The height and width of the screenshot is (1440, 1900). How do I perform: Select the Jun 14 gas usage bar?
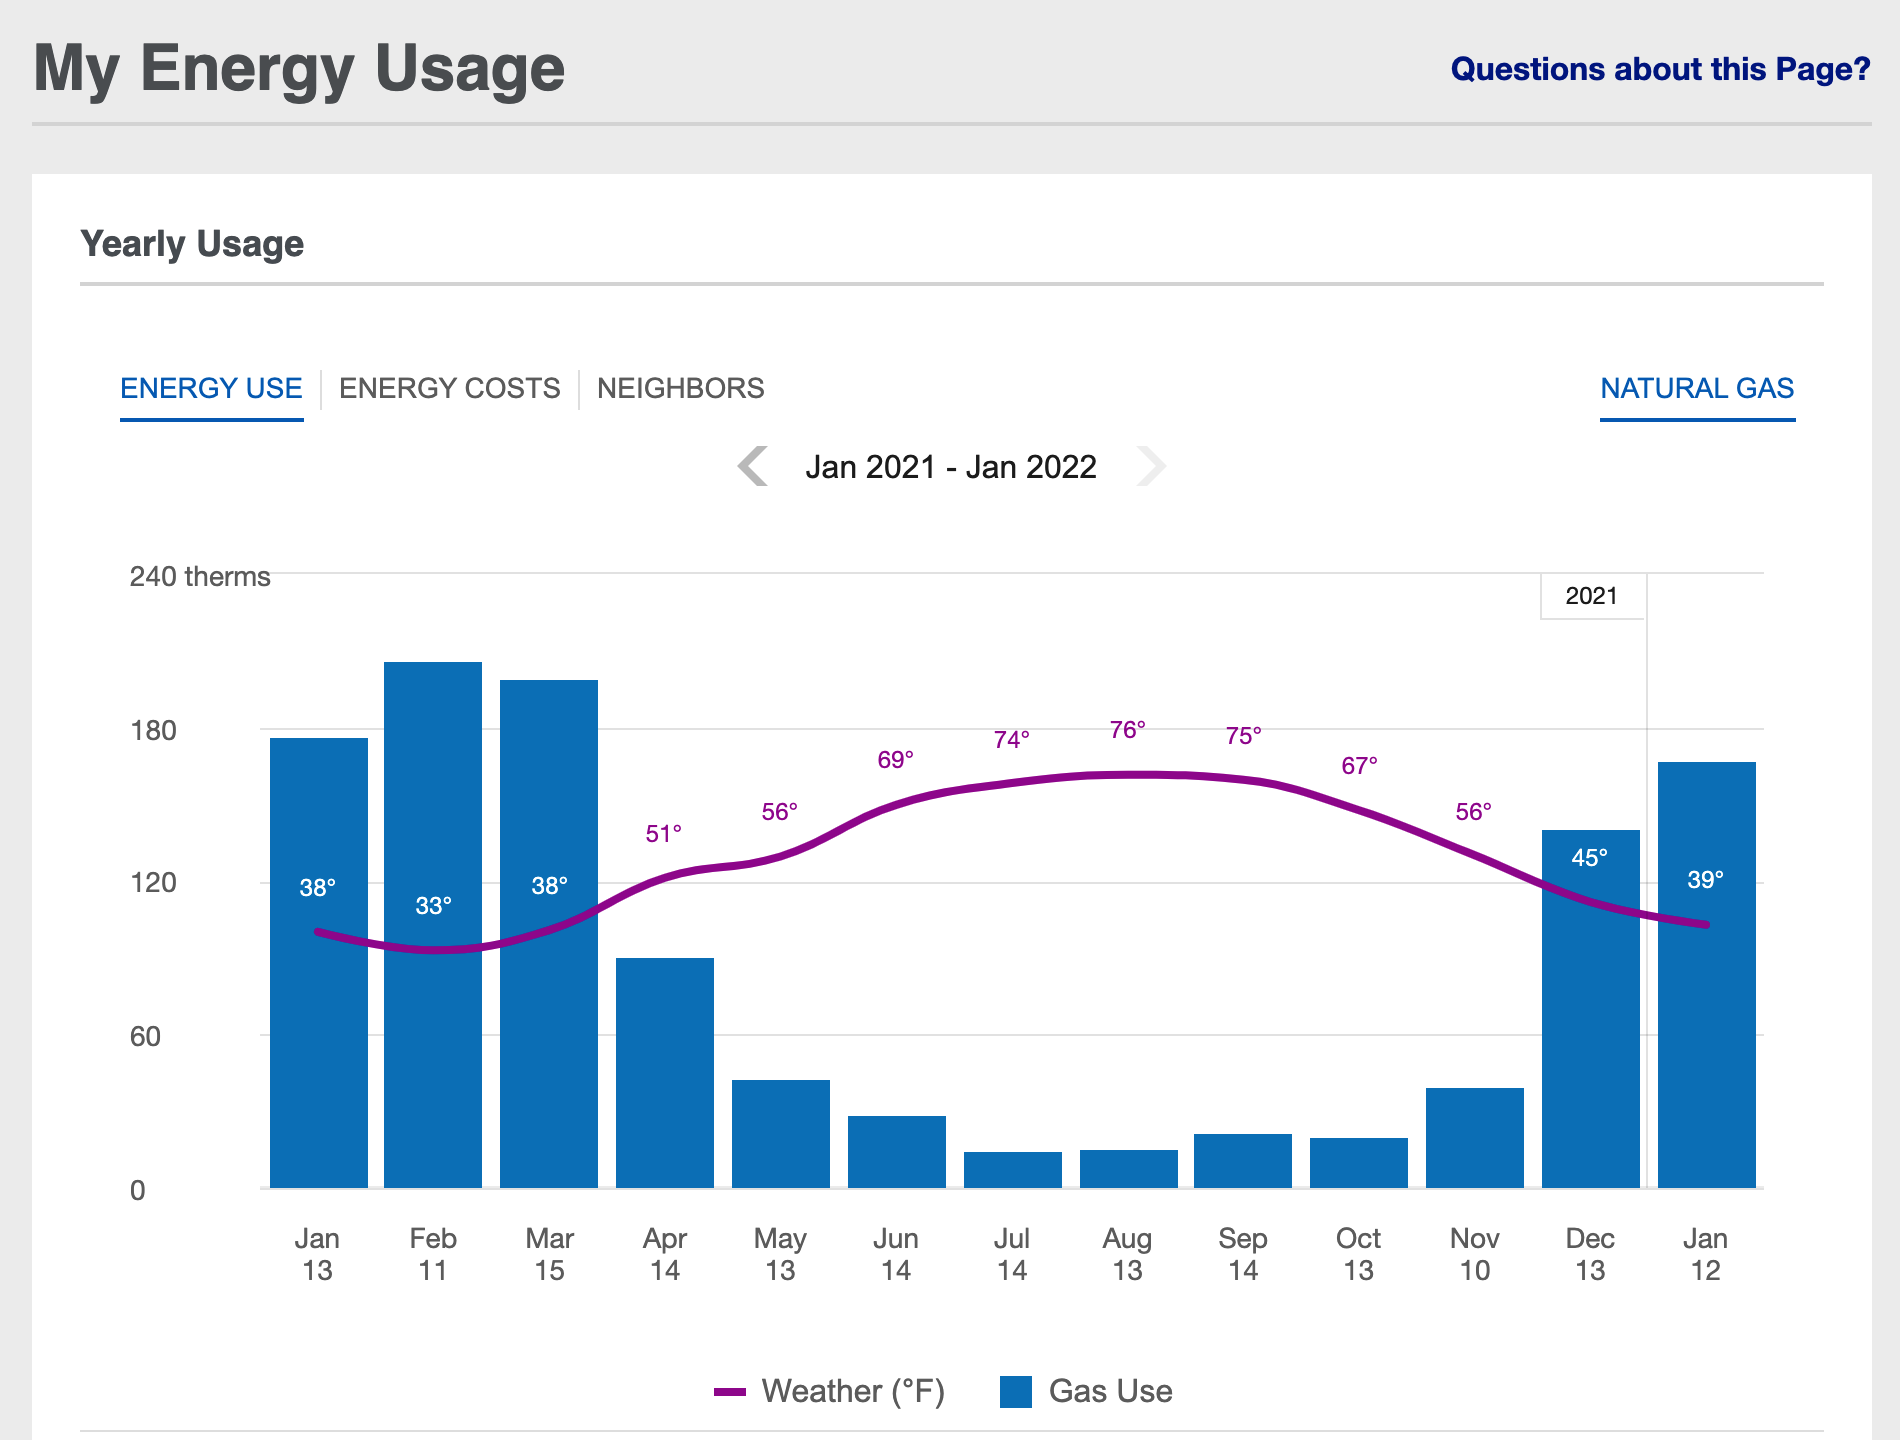pos(897,1152)
